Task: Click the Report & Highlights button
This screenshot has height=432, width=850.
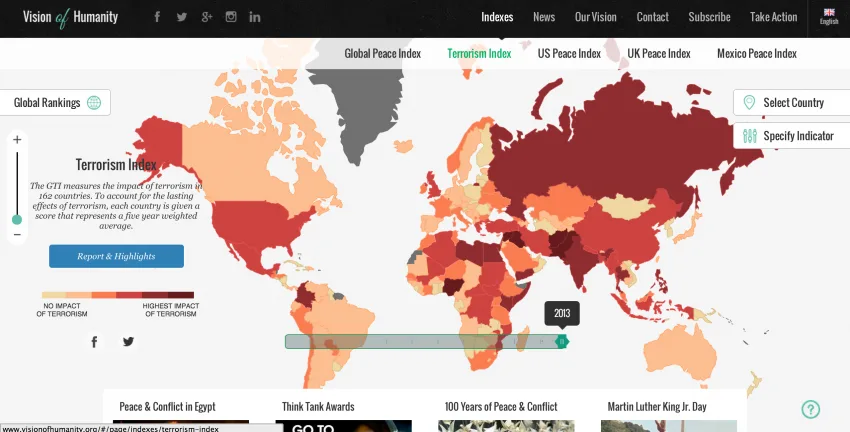Action: [116, 256]
